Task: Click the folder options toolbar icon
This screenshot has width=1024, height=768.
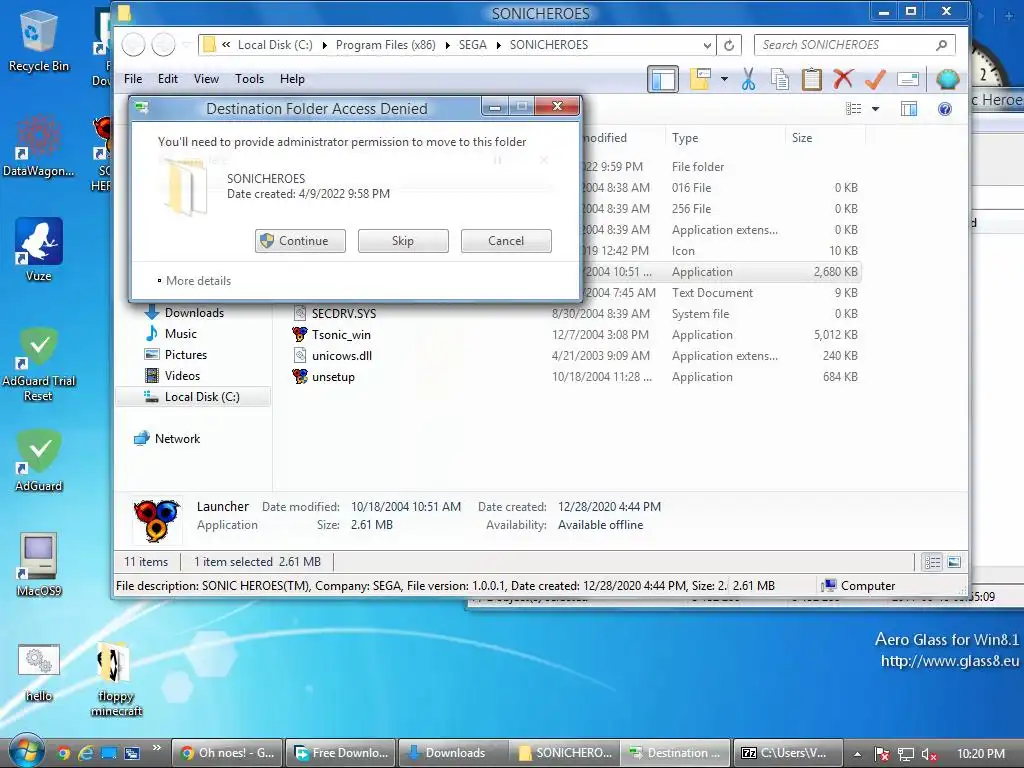Action: pyautogui.click(x=700, y=79)
